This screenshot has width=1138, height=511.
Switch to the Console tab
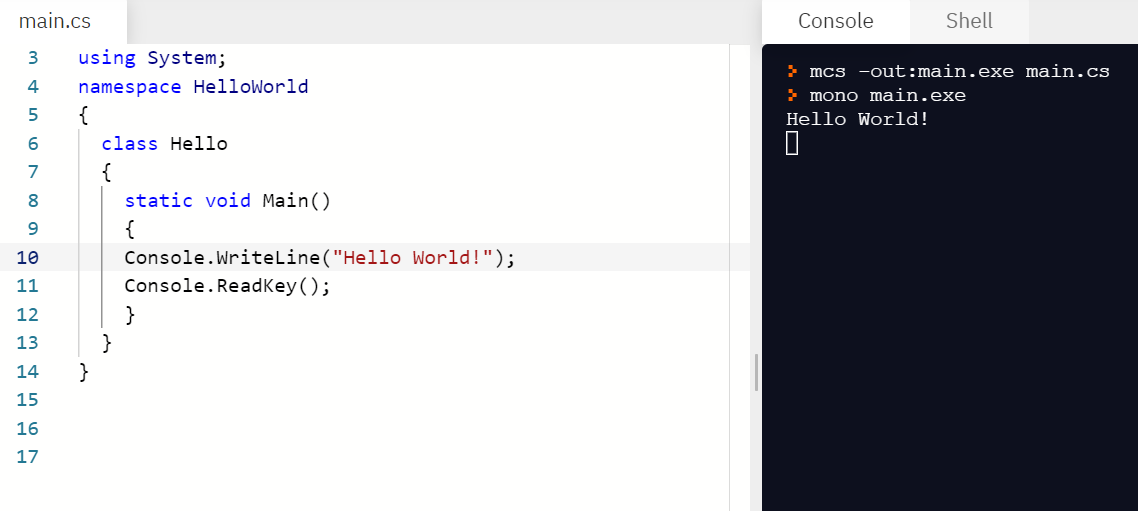[x=835, y=21]
